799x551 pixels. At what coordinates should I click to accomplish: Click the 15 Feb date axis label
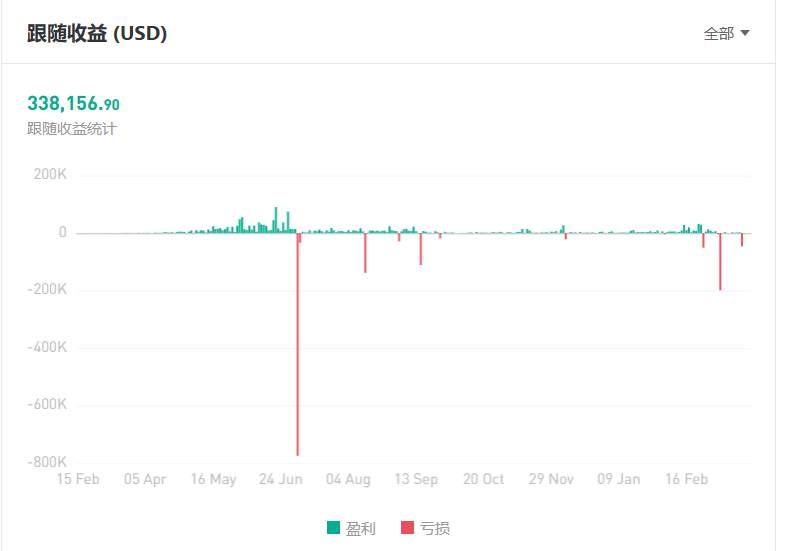pos(78,479)
